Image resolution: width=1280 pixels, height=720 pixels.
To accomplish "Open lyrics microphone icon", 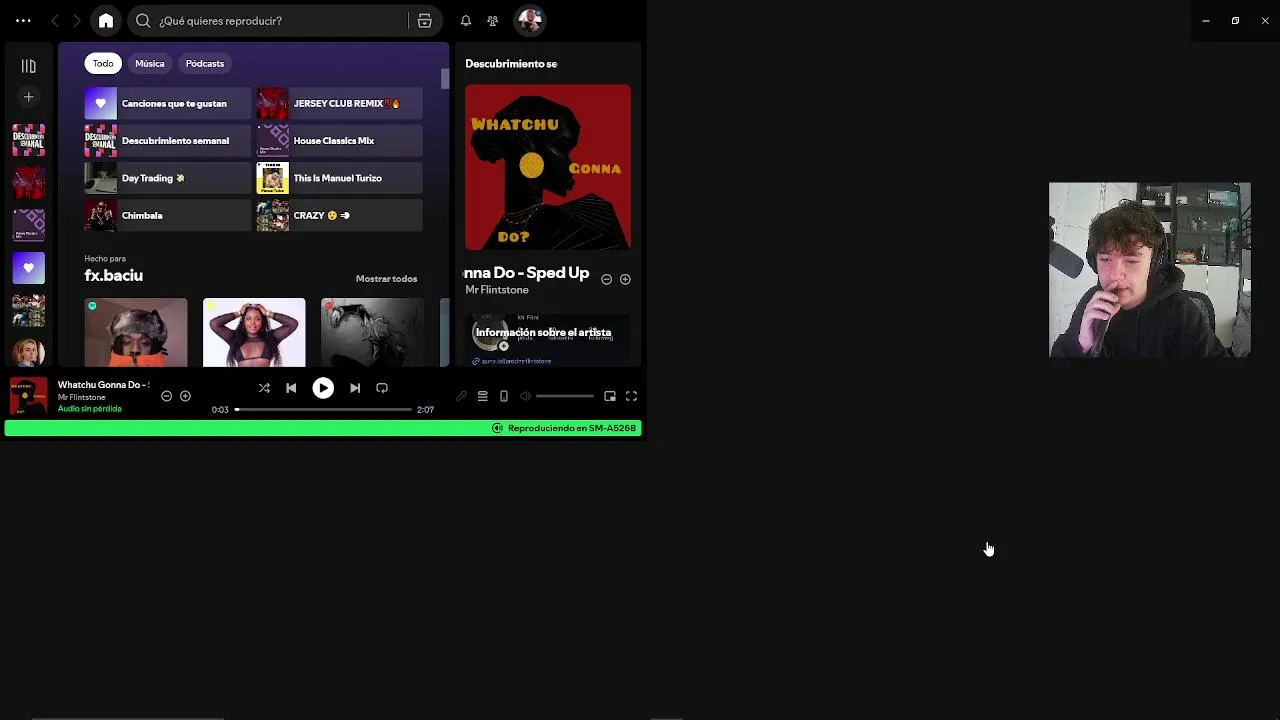I will [461, 397].
